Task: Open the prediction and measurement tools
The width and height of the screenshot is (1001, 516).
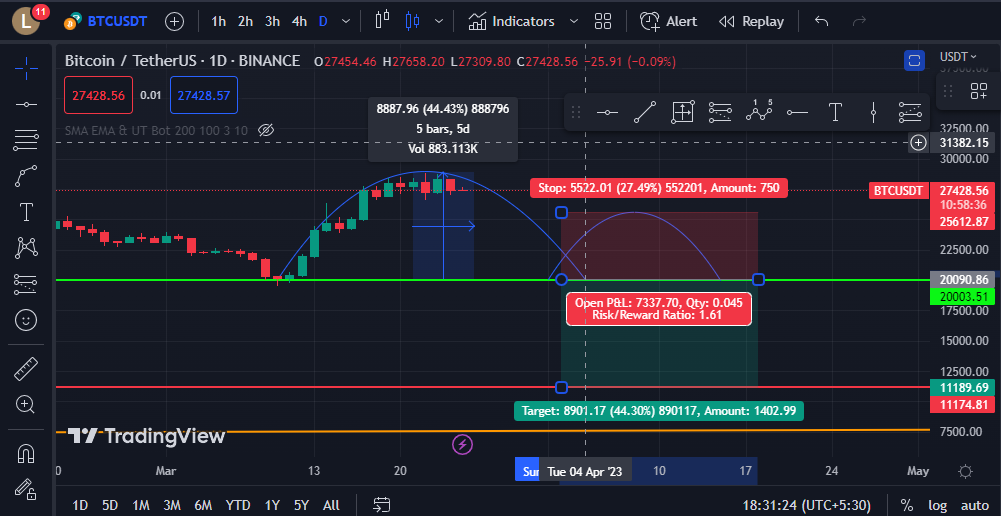Action: click(26, 284)
